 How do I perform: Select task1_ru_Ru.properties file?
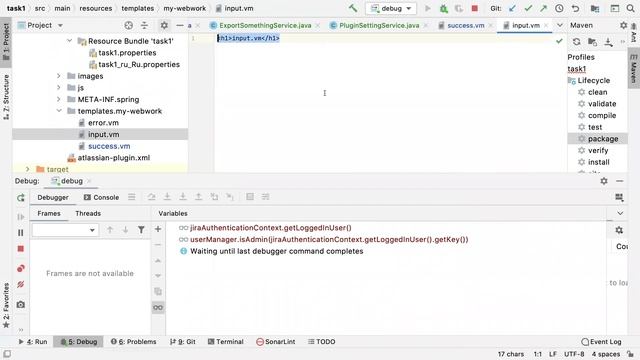tap(139, 64)
